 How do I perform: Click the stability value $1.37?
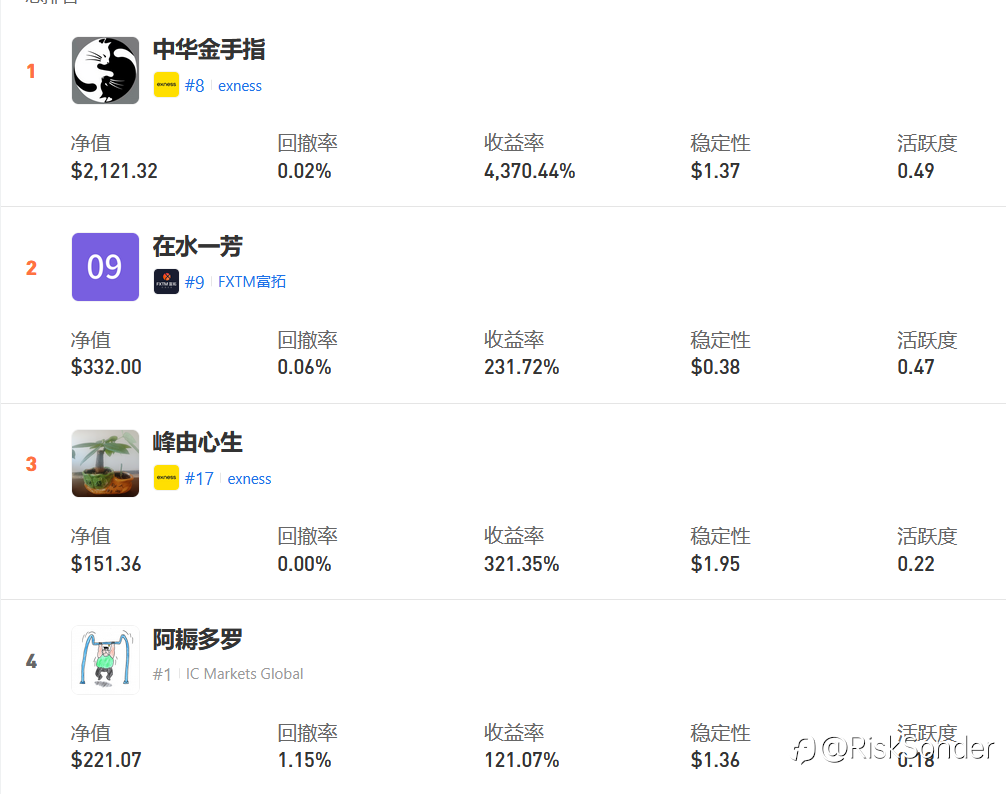tap(715, 171)
